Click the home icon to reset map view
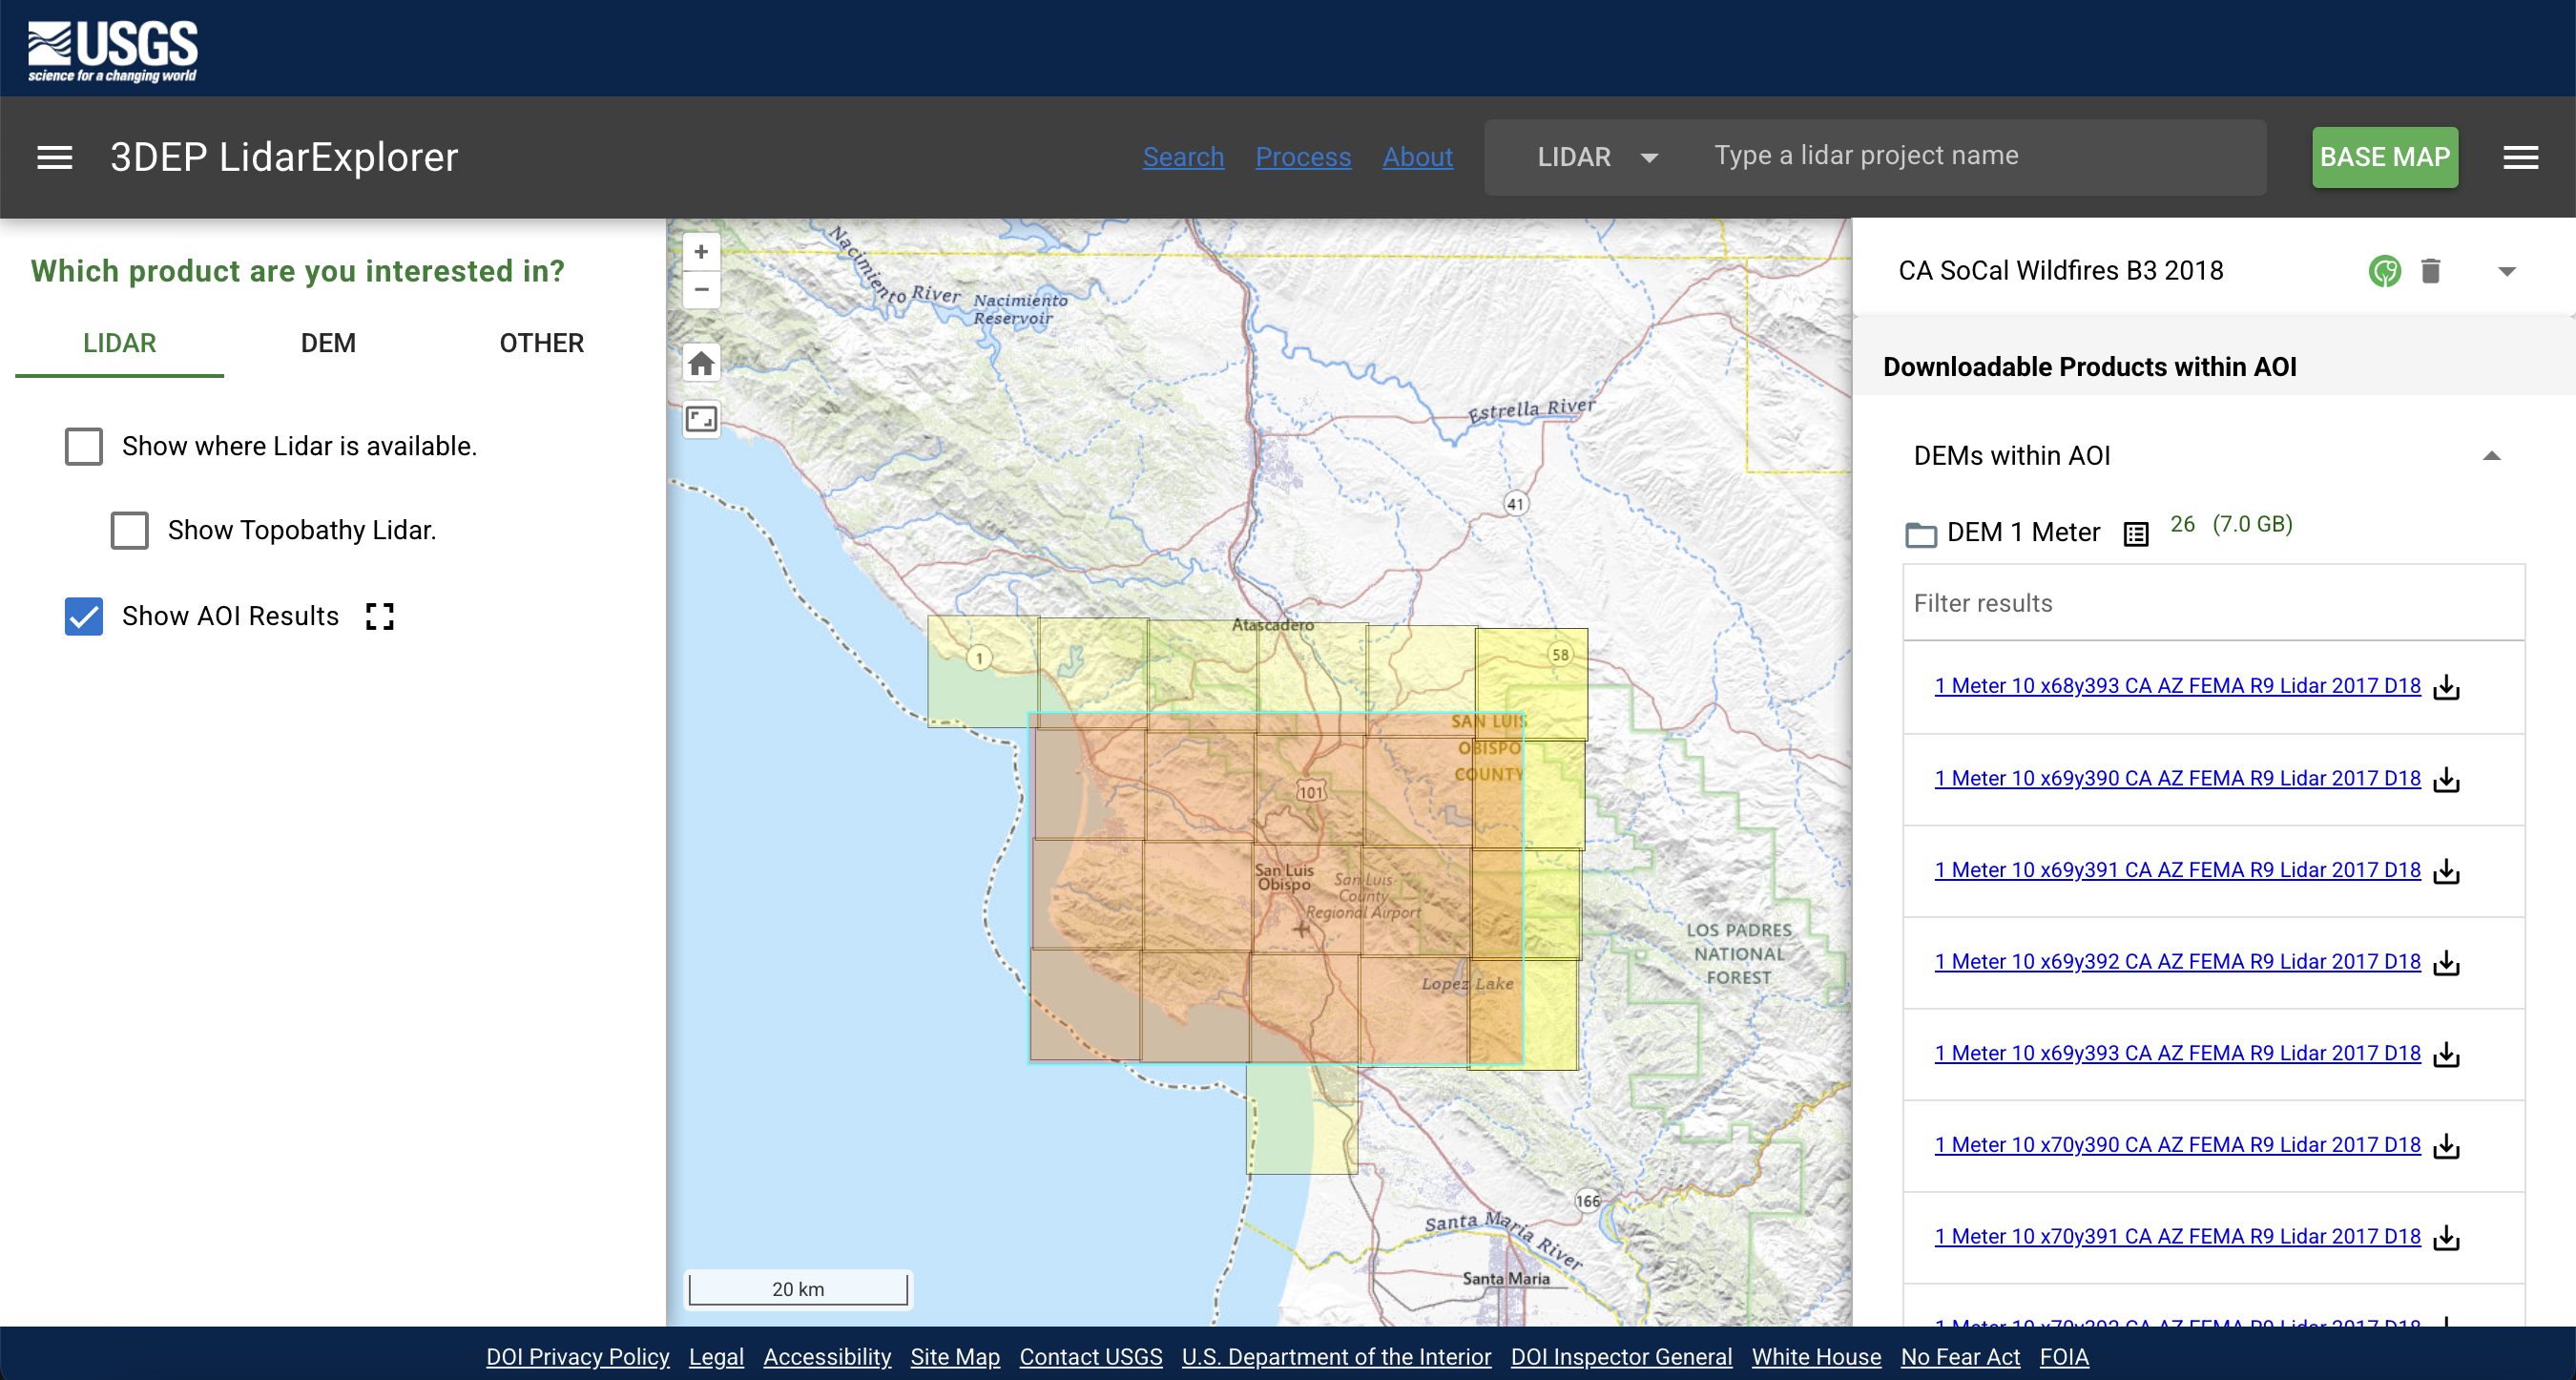Screen dimensions: 2576x1380 point(701,363)
